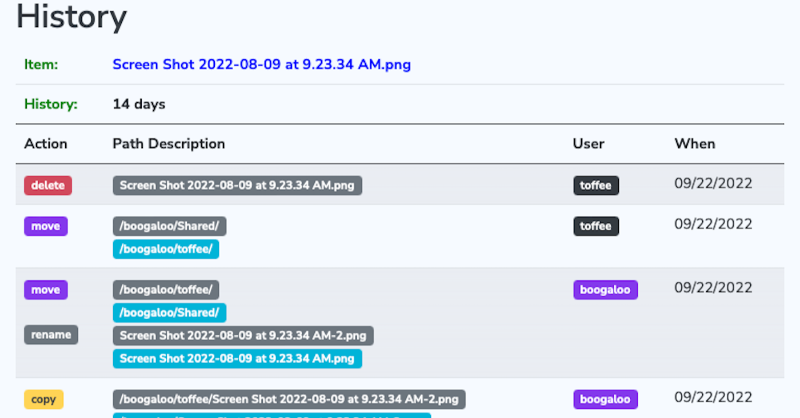Select boogaloo user badge in move/rename row
Screen dimensions: 800x418
click(x=605, y=290)
